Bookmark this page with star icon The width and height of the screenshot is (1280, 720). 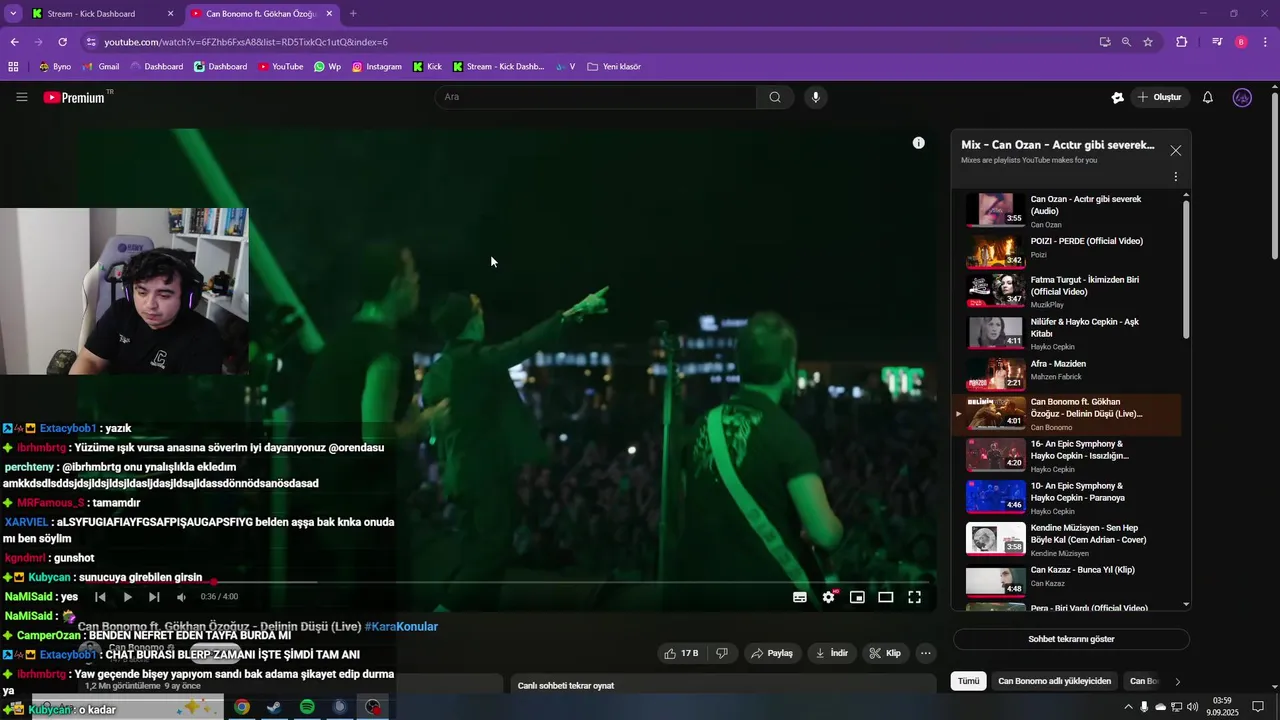[1148, 42]
